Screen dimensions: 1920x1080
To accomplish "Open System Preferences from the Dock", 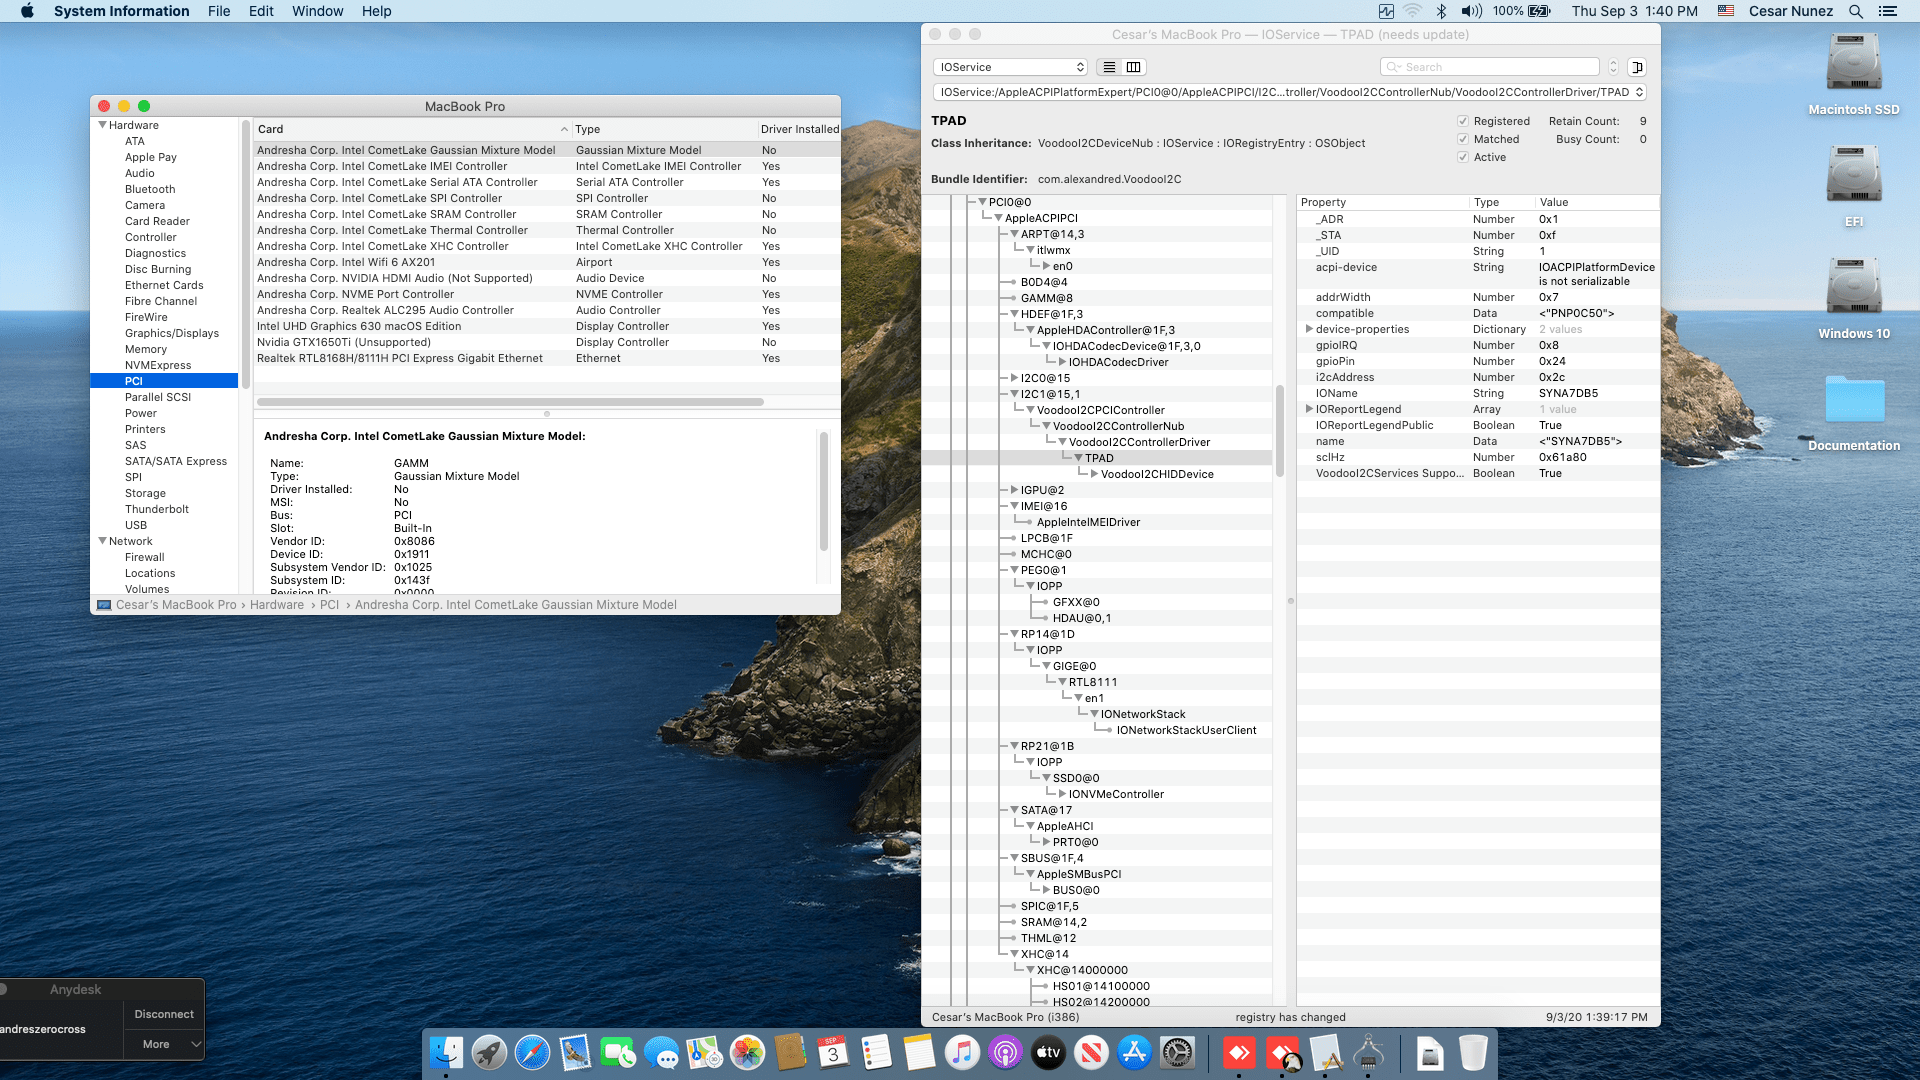I will 1177,1053.
